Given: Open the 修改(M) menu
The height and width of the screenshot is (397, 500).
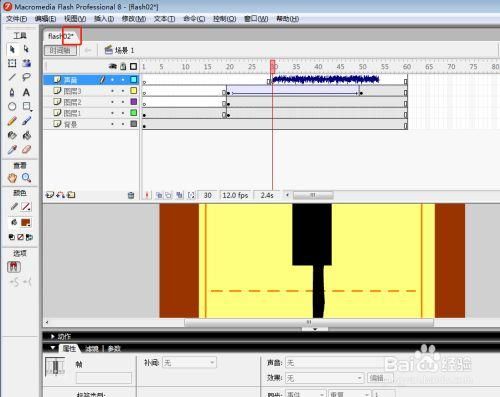Looking at the screenshot, I should point(134,19).
